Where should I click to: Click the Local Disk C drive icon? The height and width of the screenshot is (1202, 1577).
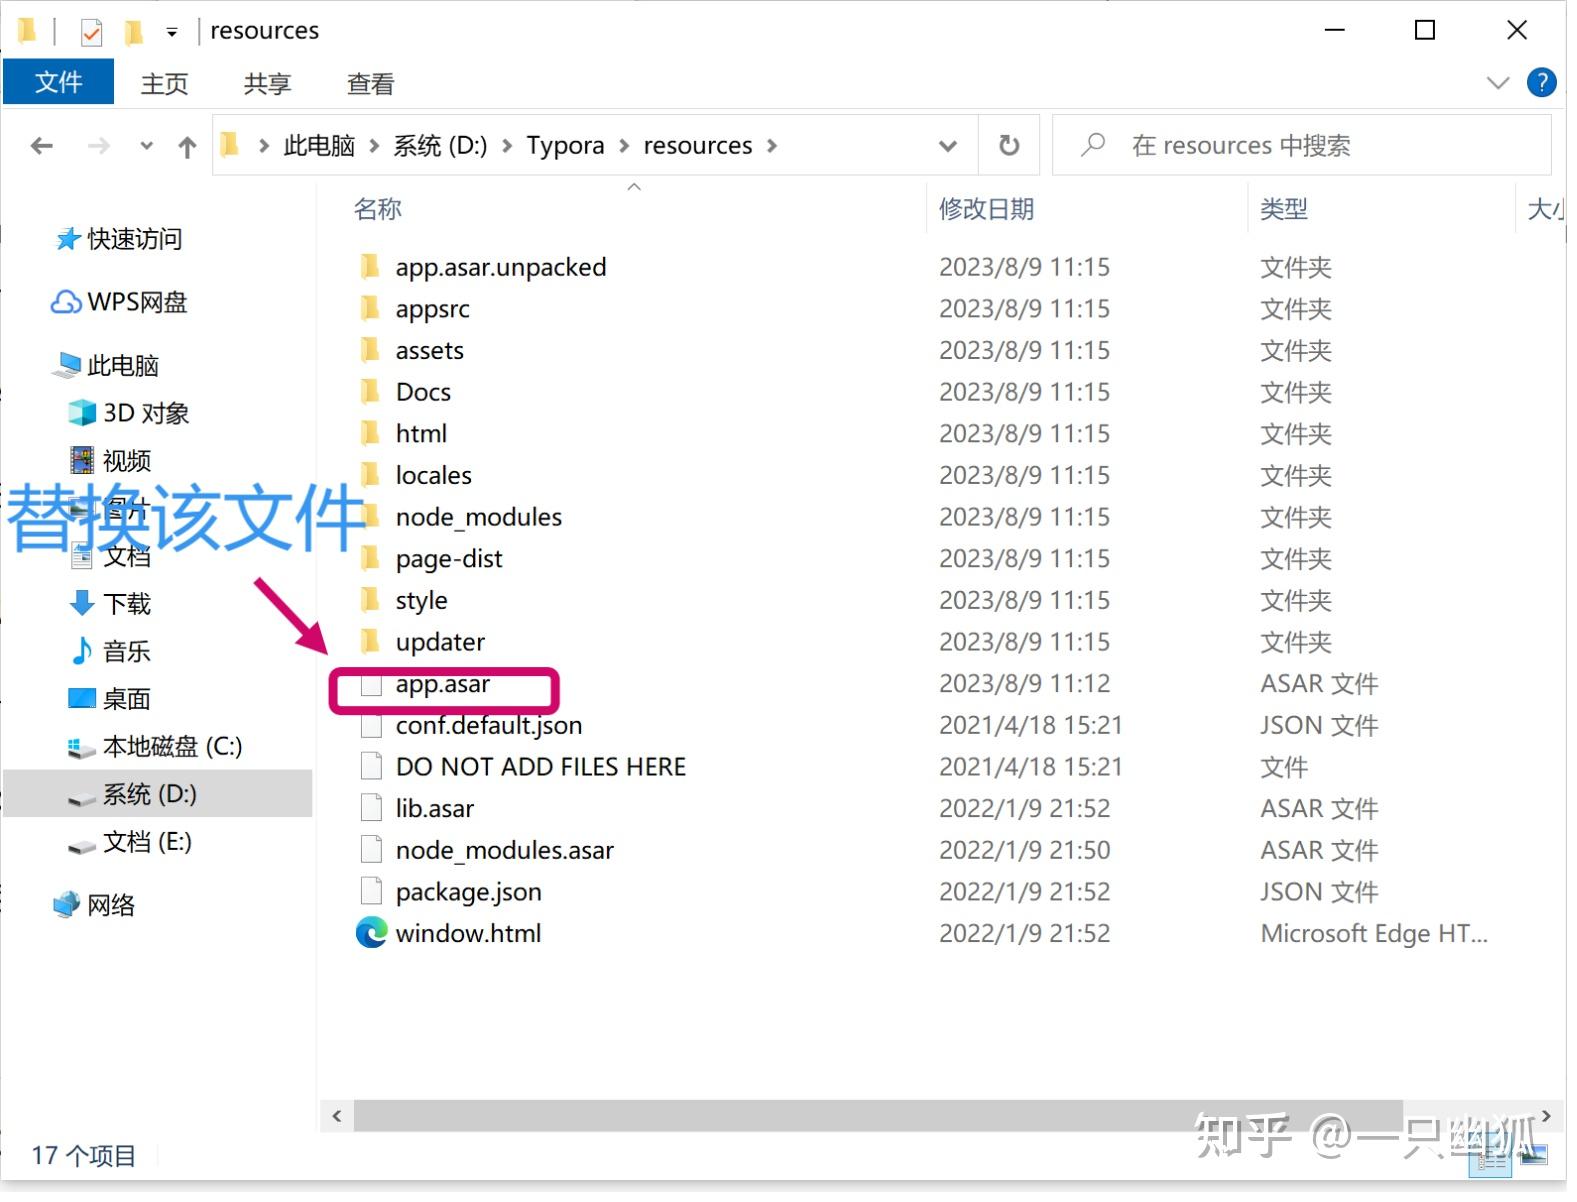click(82, 748)
